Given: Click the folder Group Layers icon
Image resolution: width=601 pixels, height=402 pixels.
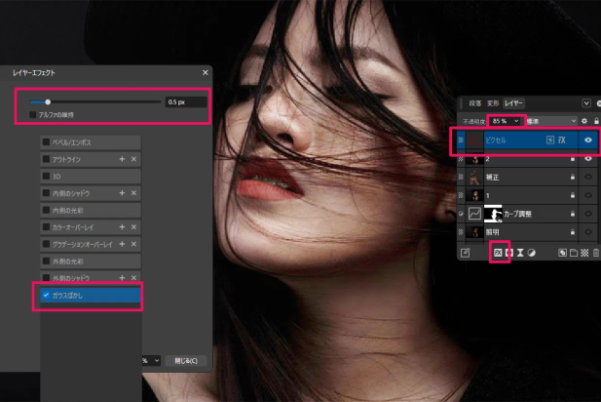Looking at the screenshot, I should pyautogui.click(x=573, y=253).
